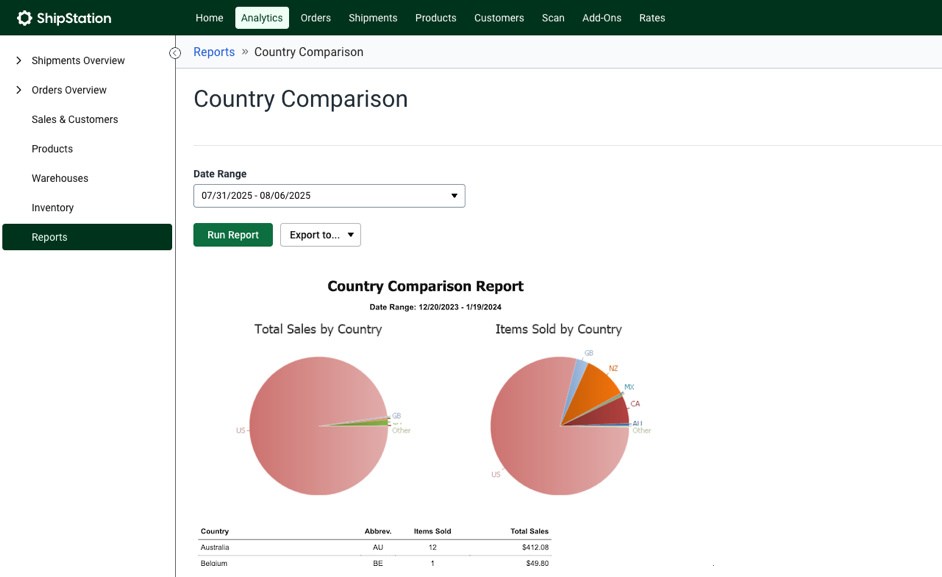Go to the Home tab

[209, 17]
